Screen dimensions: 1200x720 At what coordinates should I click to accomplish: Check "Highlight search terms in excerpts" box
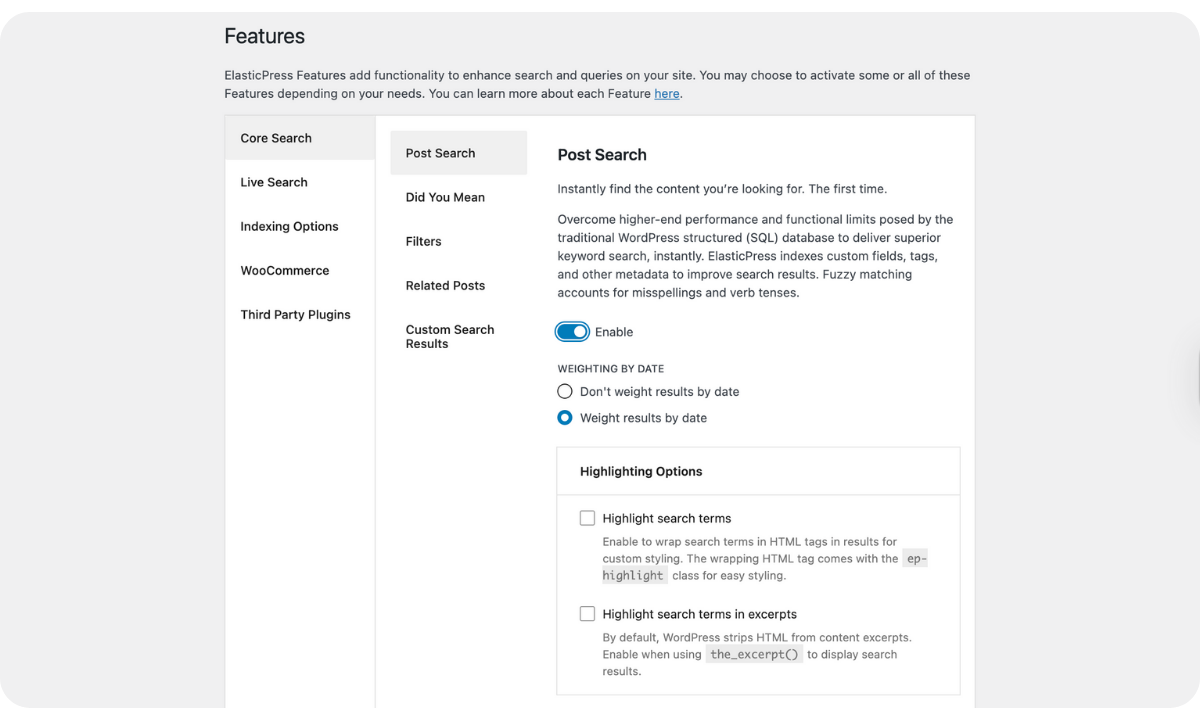point(587,614)
